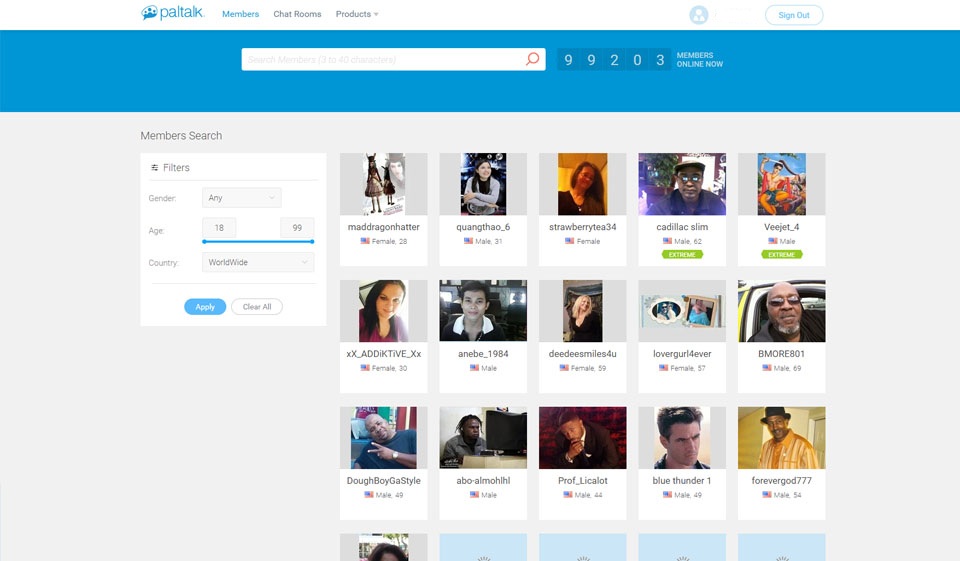Click the magnifier search icon
The height and width of the screenshot is (561, 960).
tap(532, 59)
